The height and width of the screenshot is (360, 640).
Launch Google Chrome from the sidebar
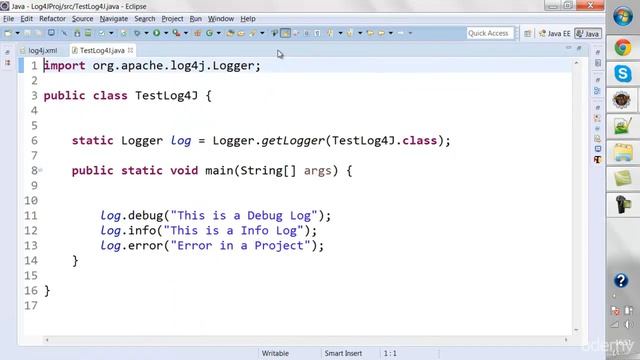(622, 48)
